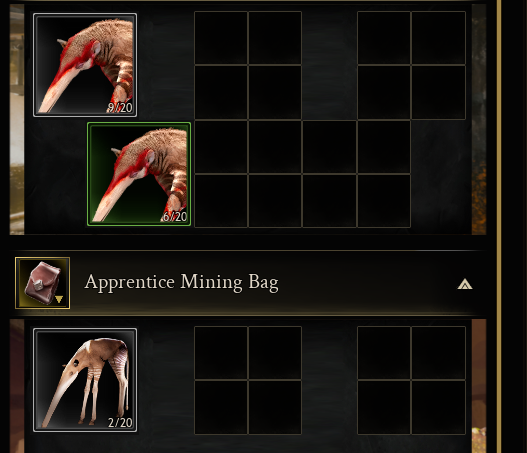This screenshot has width=527, height=453.
Task: Select empty slot below first Mining Bag slot
Action: 221,407
